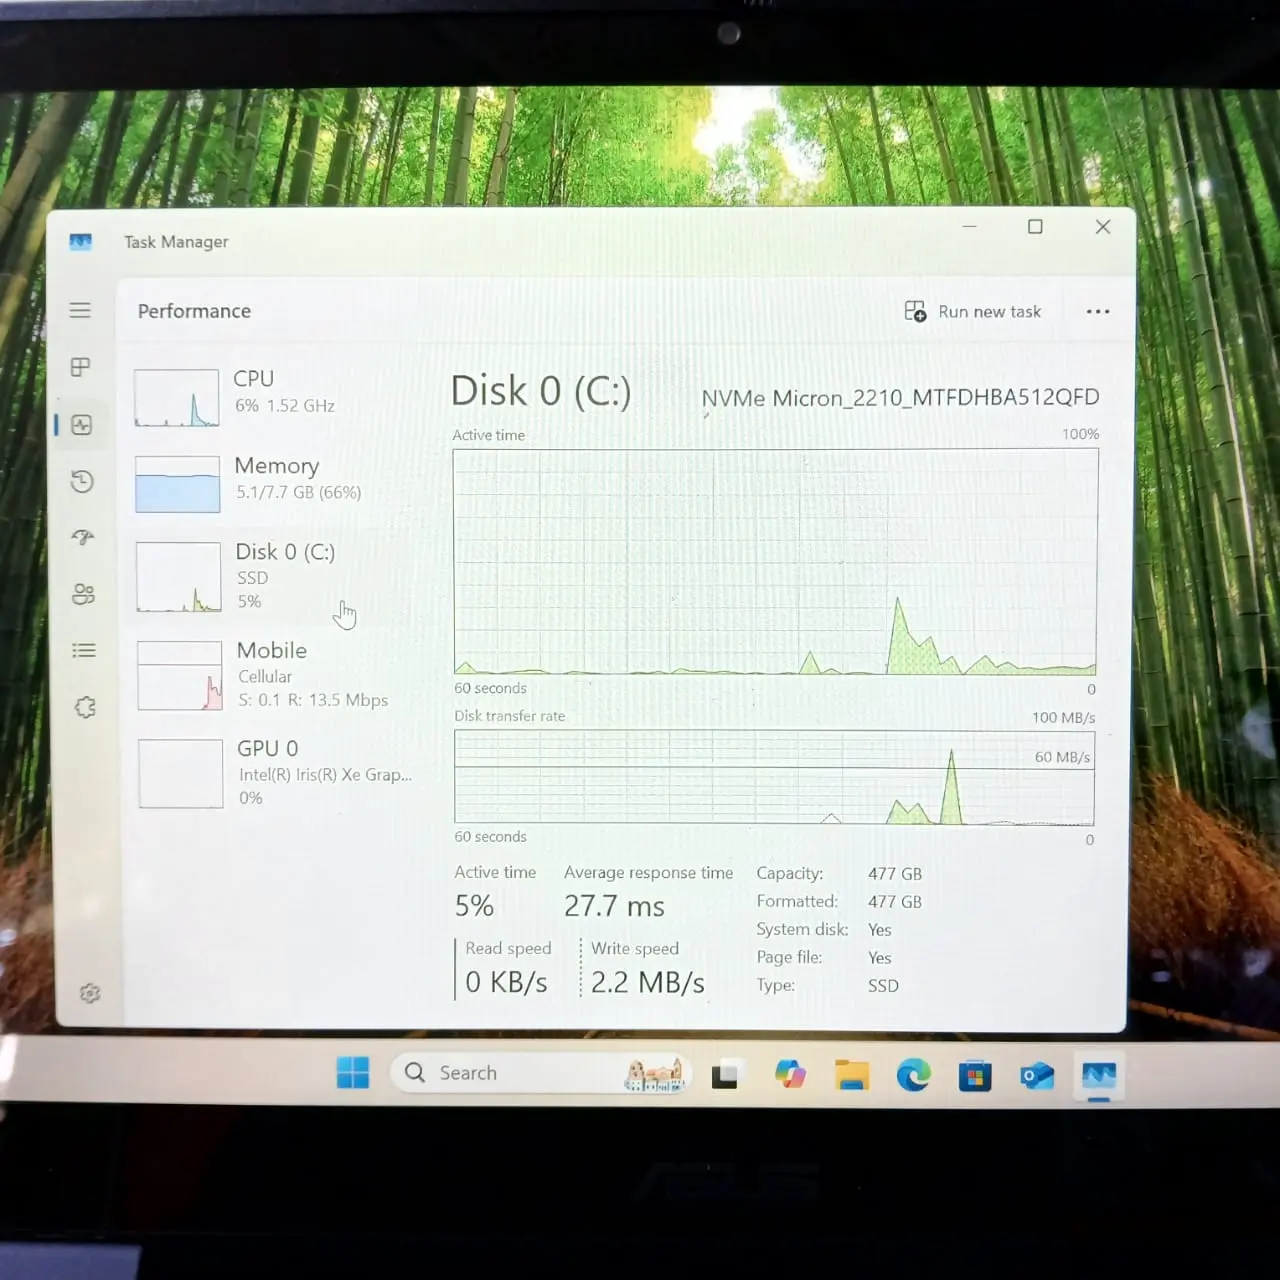Screen dimensions: 1280x1280
Task: Open the Processes page icon in sidebar
Action: click(81, 367)
